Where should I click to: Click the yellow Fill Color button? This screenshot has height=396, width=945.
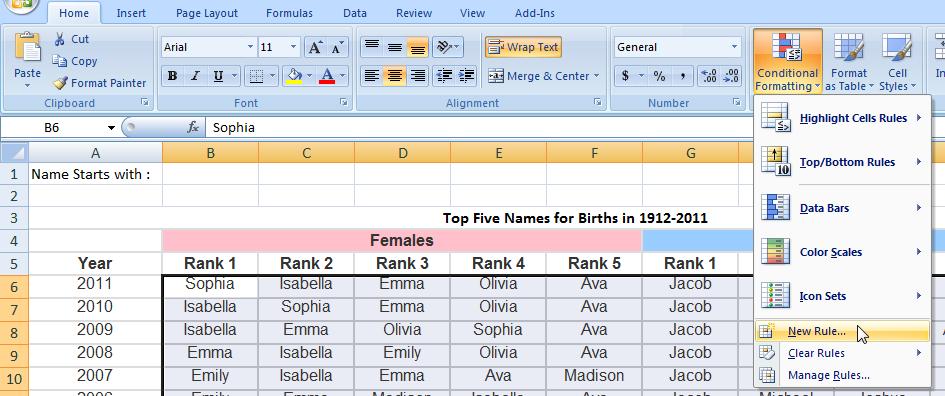click(x=294, y=76)
